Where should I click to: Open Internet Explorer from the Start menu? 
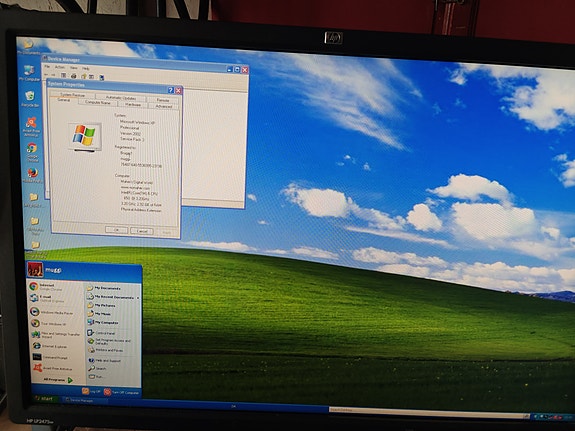pyautogui.click(x=50, y=346)
